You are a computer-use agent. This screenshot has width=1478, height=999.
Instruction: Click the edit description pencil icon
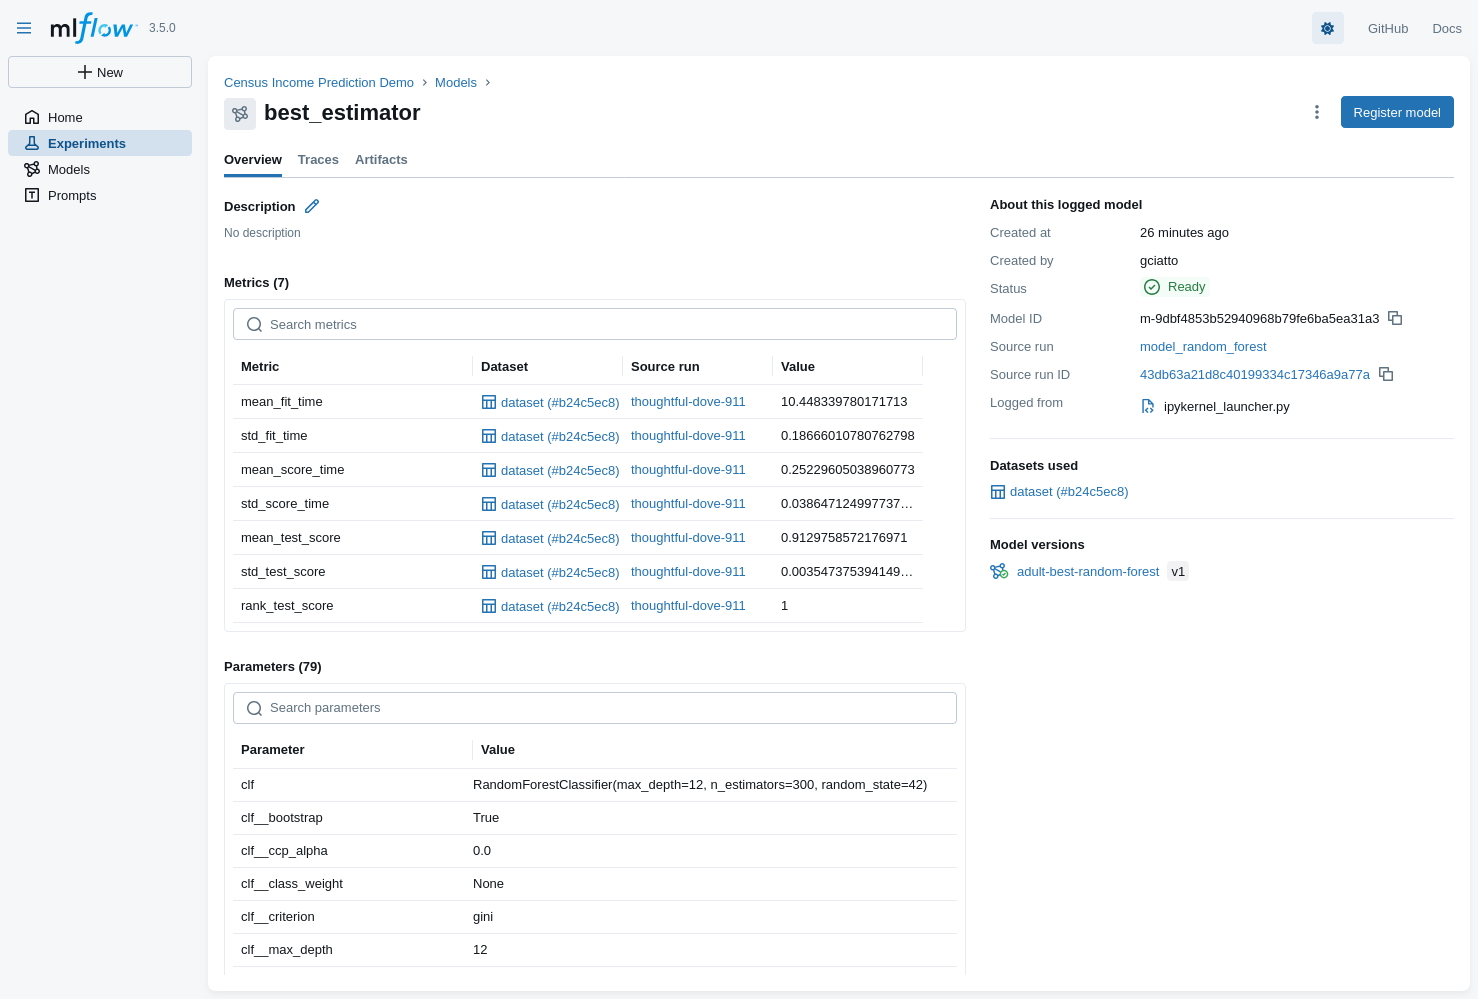312,206
